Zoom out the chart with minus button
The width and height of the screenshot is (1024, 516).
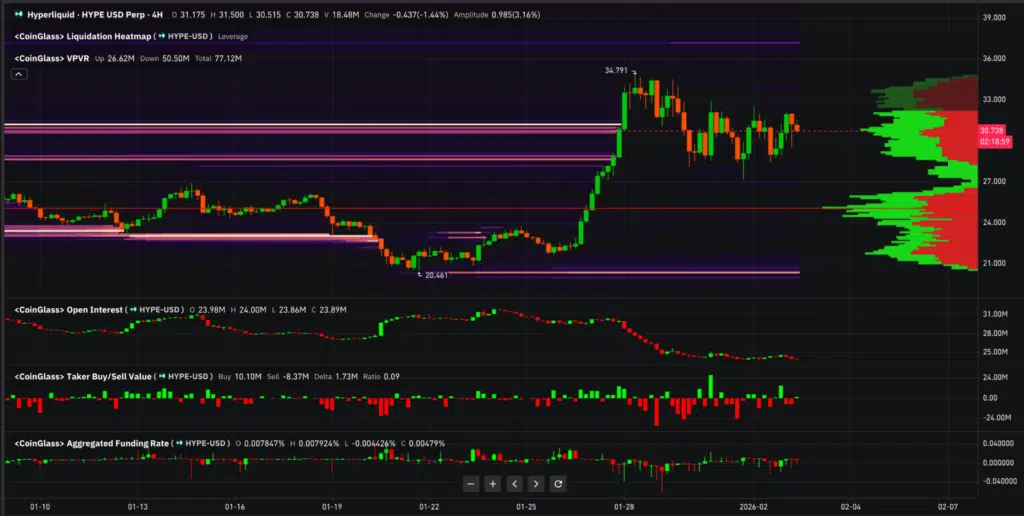[471, 484]
